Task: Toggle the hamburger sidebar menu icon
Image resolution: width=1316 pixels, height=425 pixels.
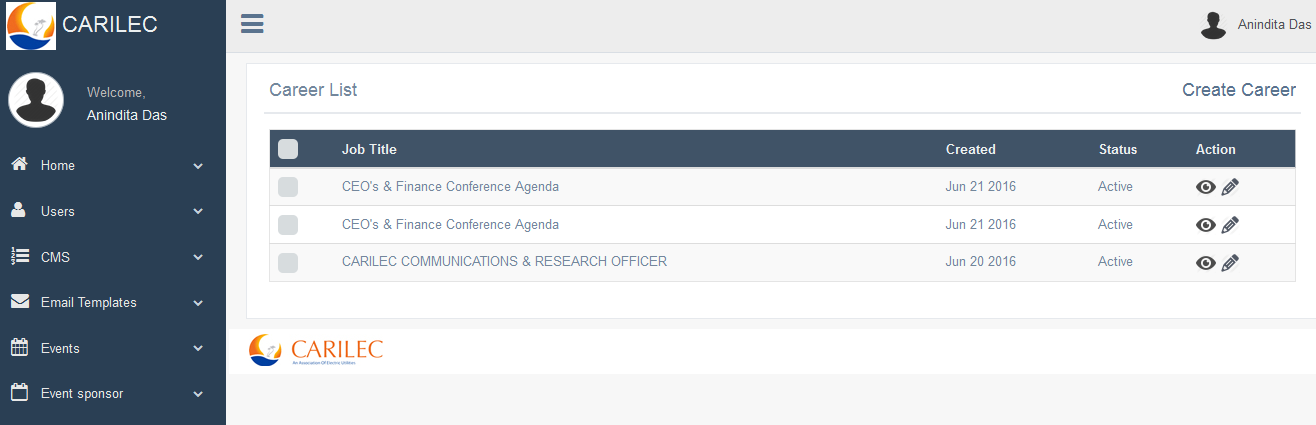Action: pyautogui.click(x=252, y=24)
